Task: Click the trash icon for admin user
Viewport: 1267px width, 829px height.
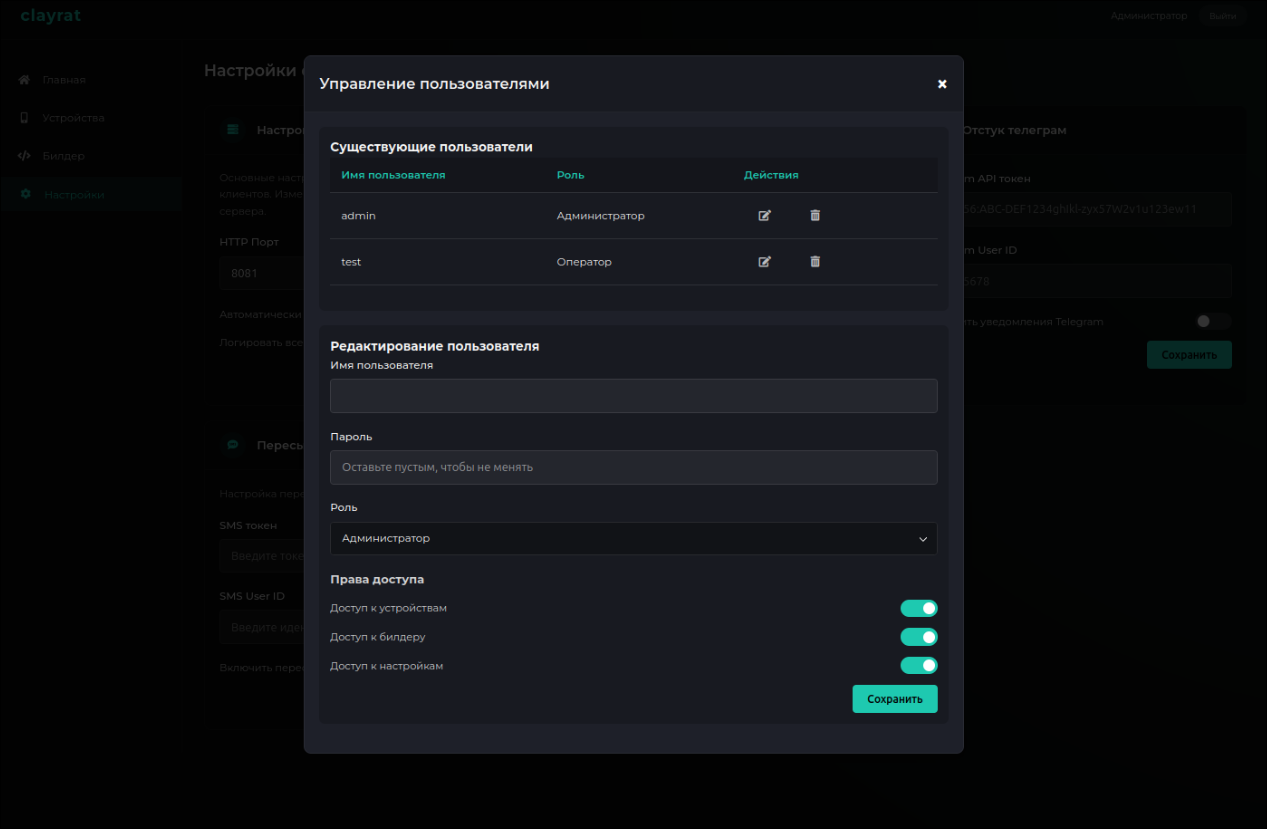Action: click(815, 215)
